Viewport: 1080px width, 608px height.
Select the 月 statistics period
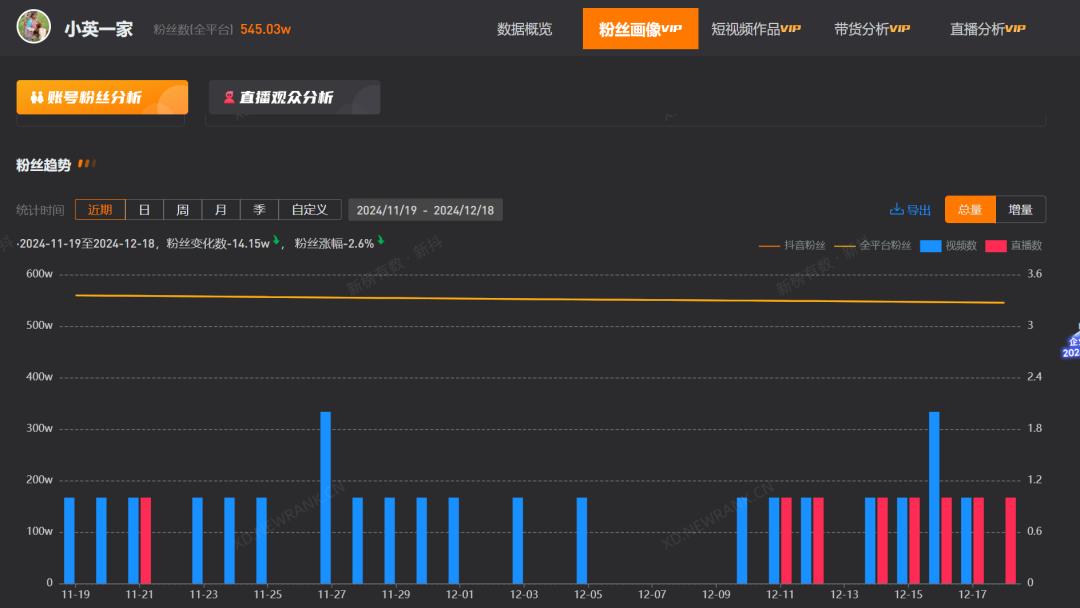click(220, 210)
